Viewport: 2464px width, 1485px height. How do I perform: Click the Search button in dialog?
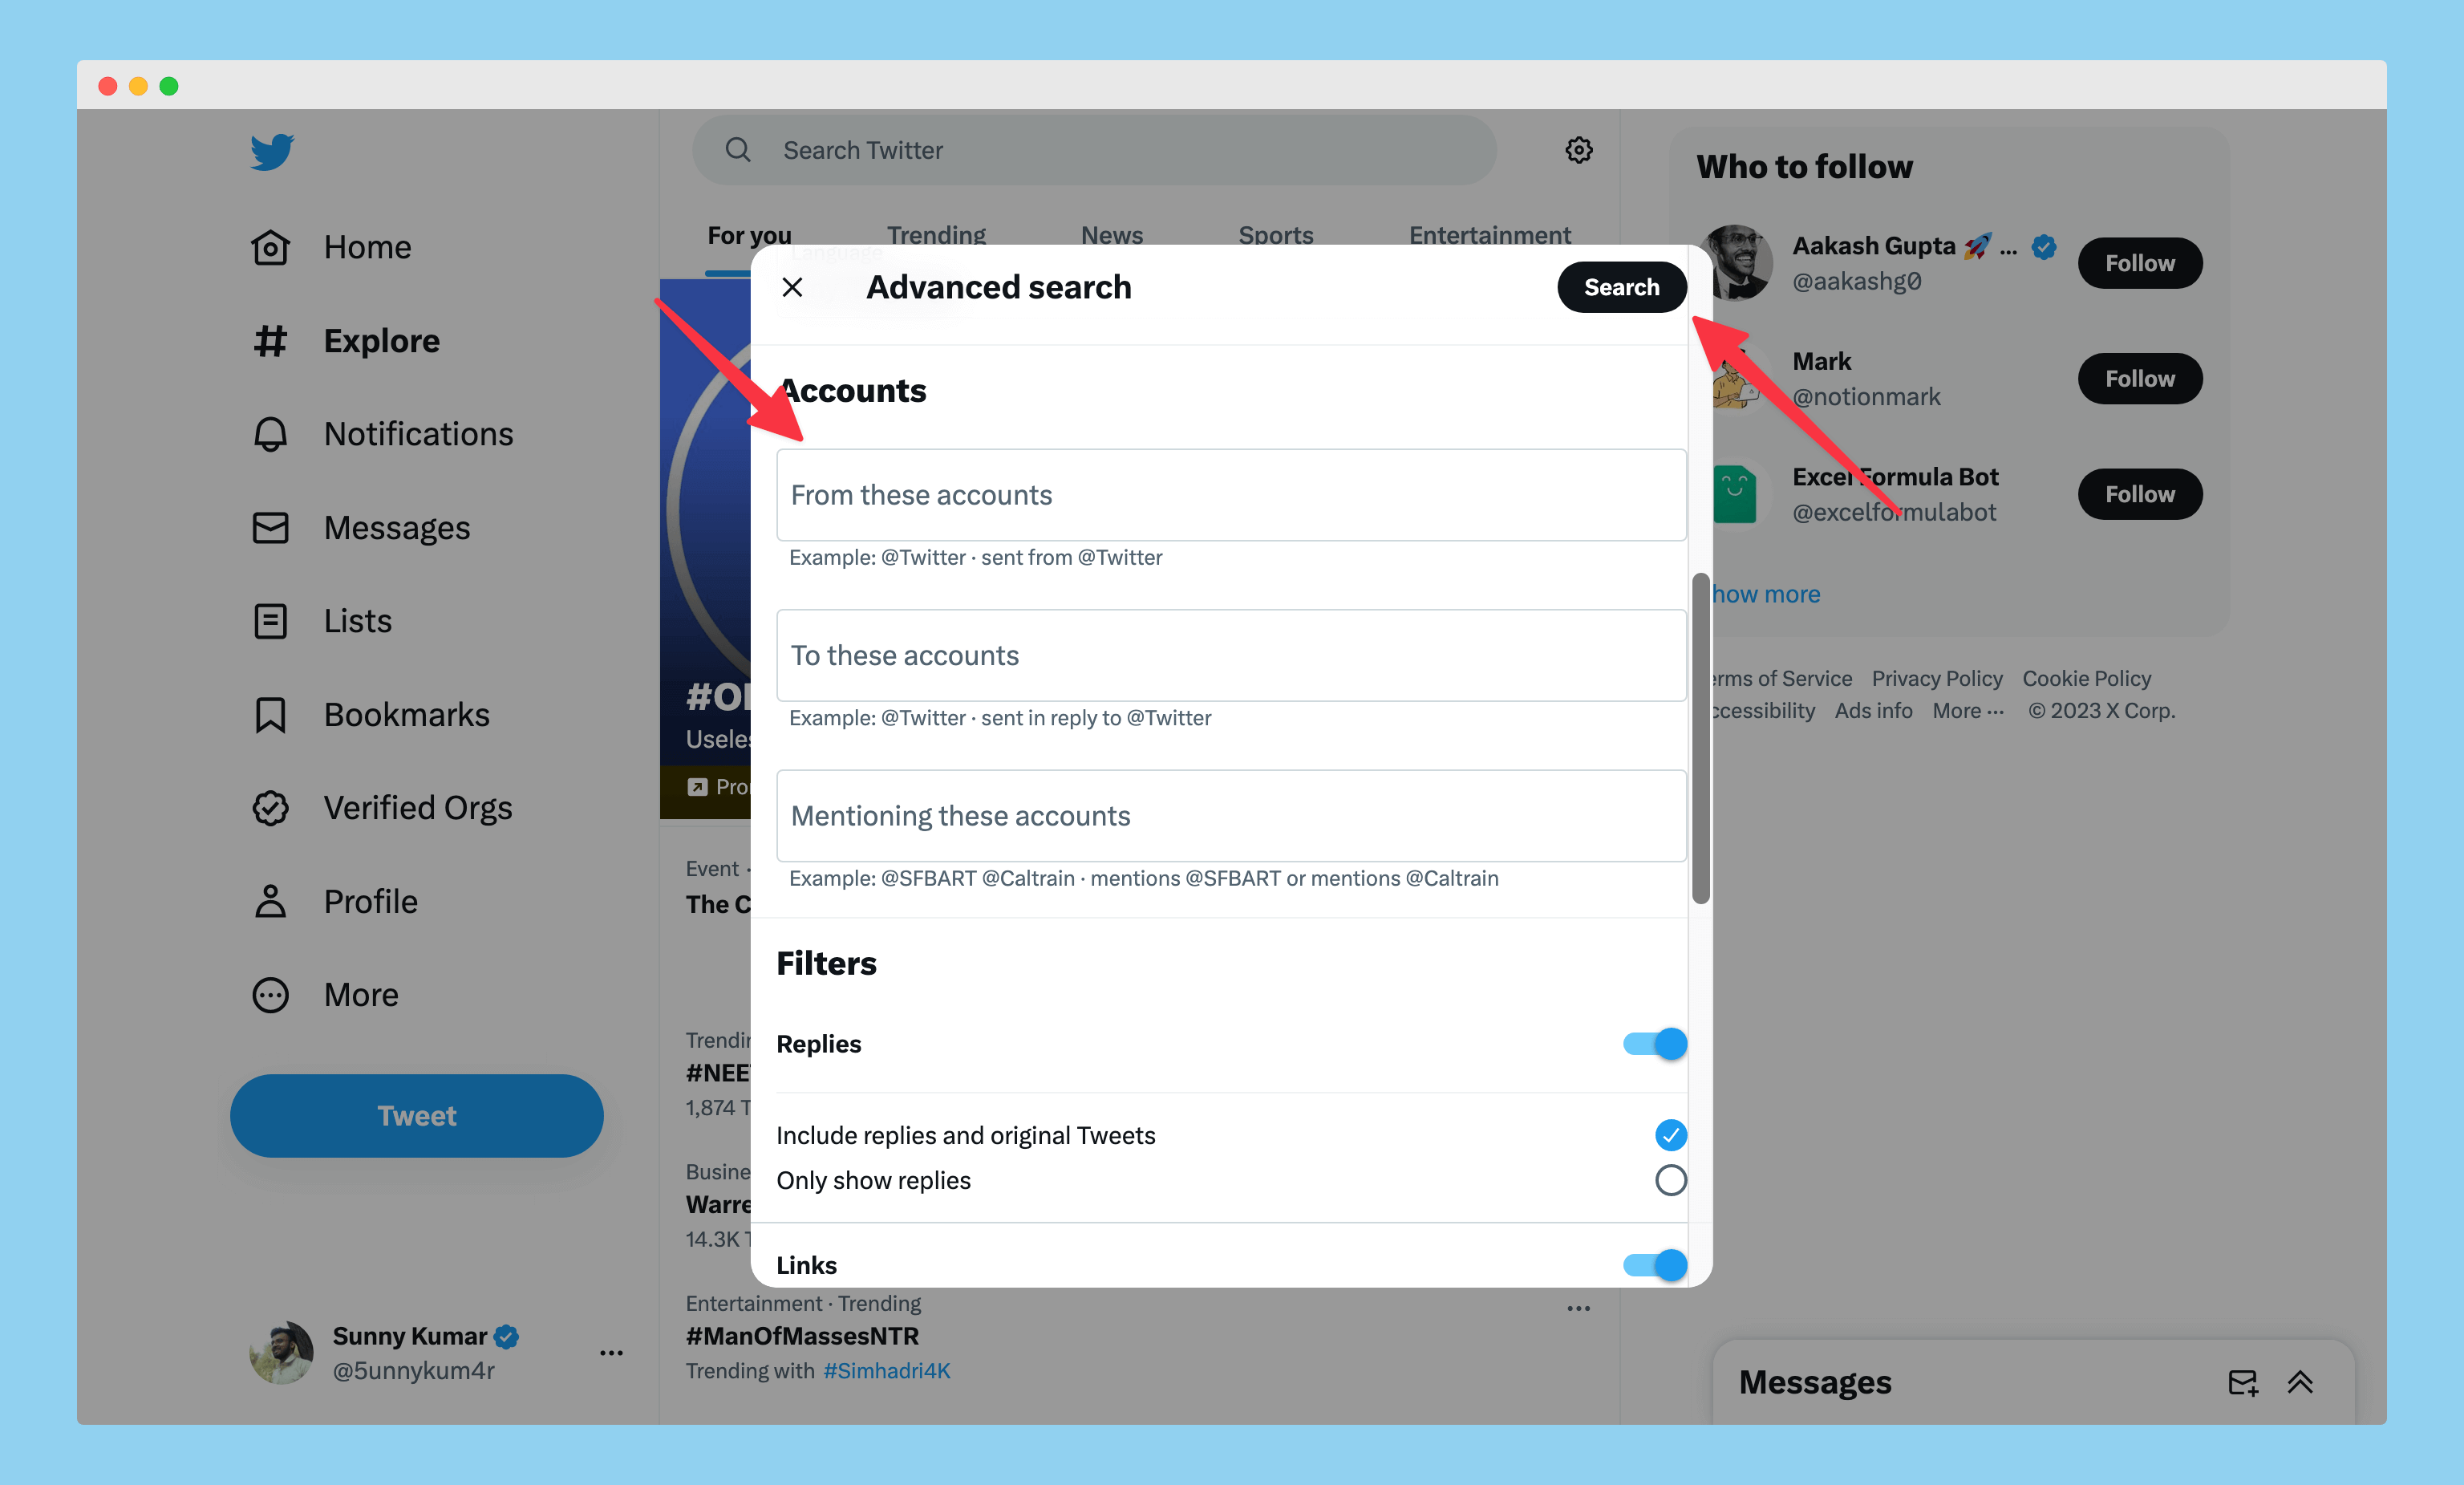click(x=1621, y=288)
